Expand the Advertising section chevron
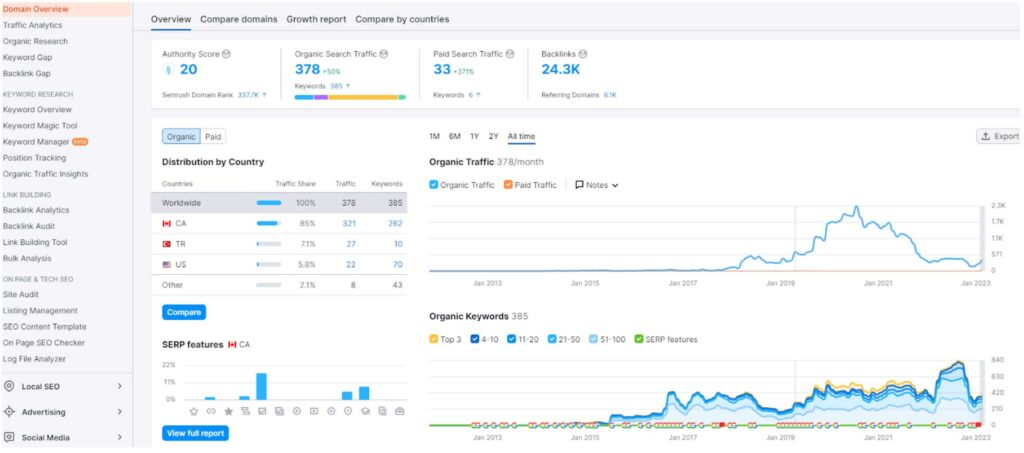Image resolution: width=1024 pixels, height=453 pixels. (120, 412)
